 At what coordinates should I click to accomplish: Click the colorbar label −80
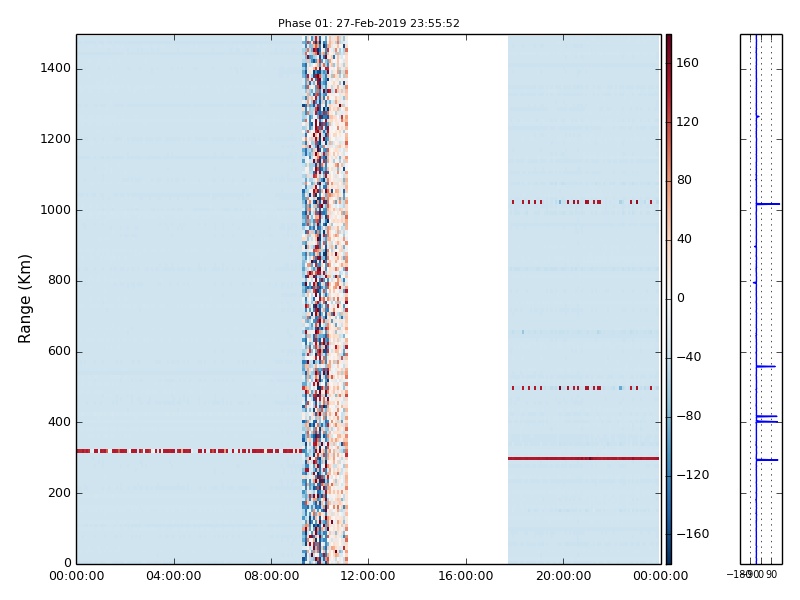point(689,416)
